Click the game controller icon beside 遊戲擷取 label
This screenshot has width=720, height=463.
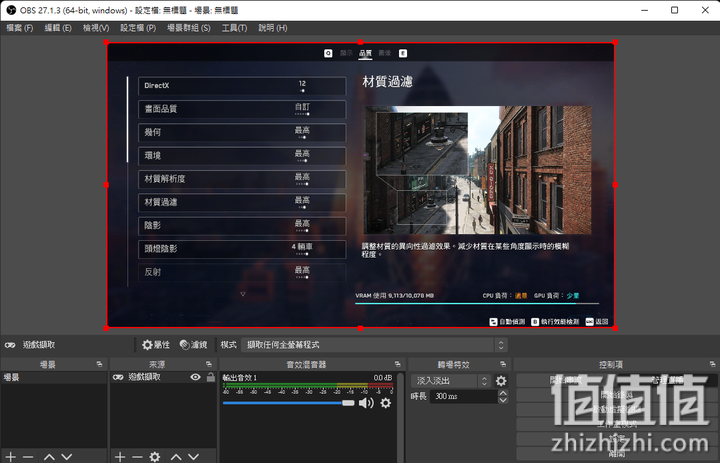tap(10, 344)
